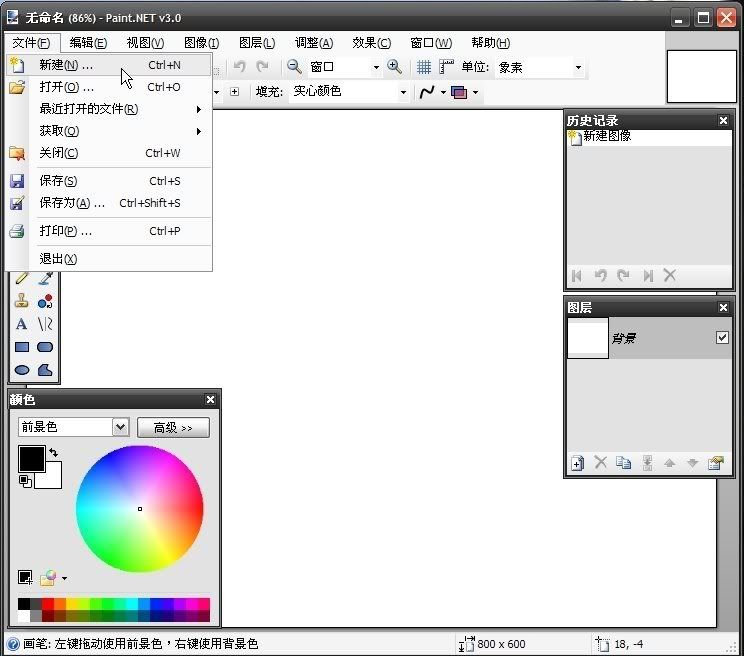744x656 pixels.
Task: Choose 关闭(C) from the File menu
Action: (110, 153)
